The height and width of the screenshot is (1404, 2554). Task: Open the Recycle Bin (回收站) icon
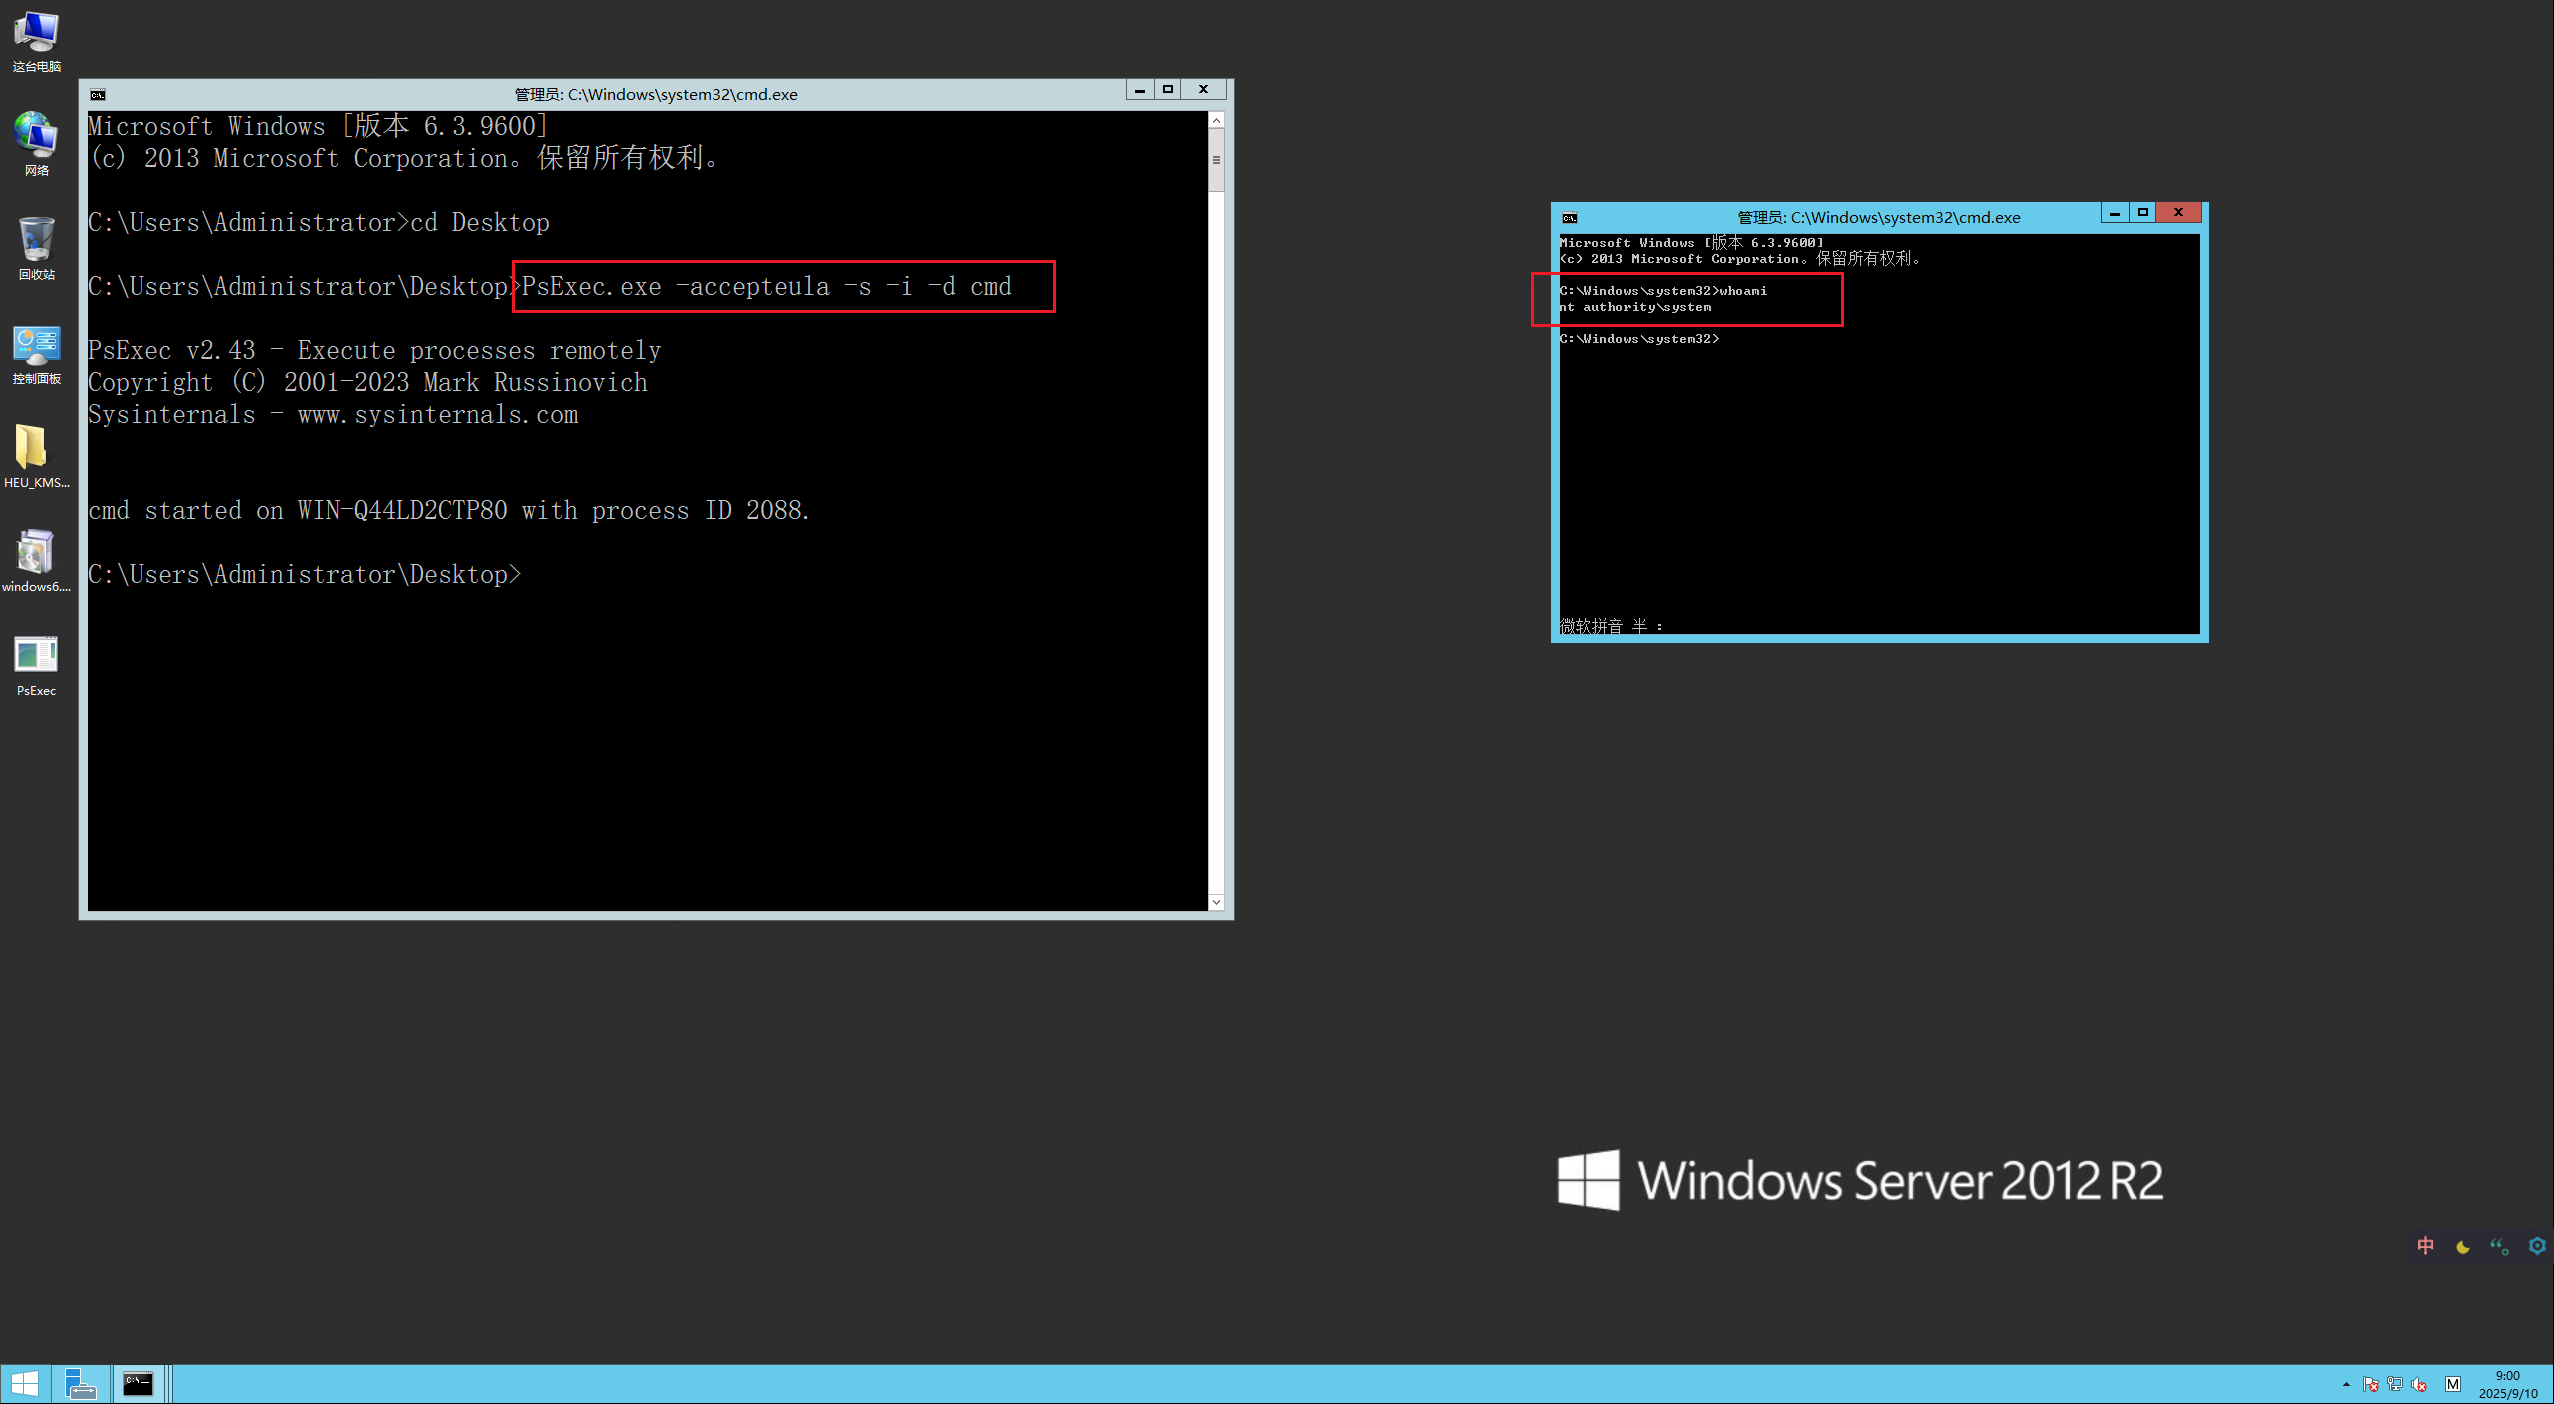36,240
